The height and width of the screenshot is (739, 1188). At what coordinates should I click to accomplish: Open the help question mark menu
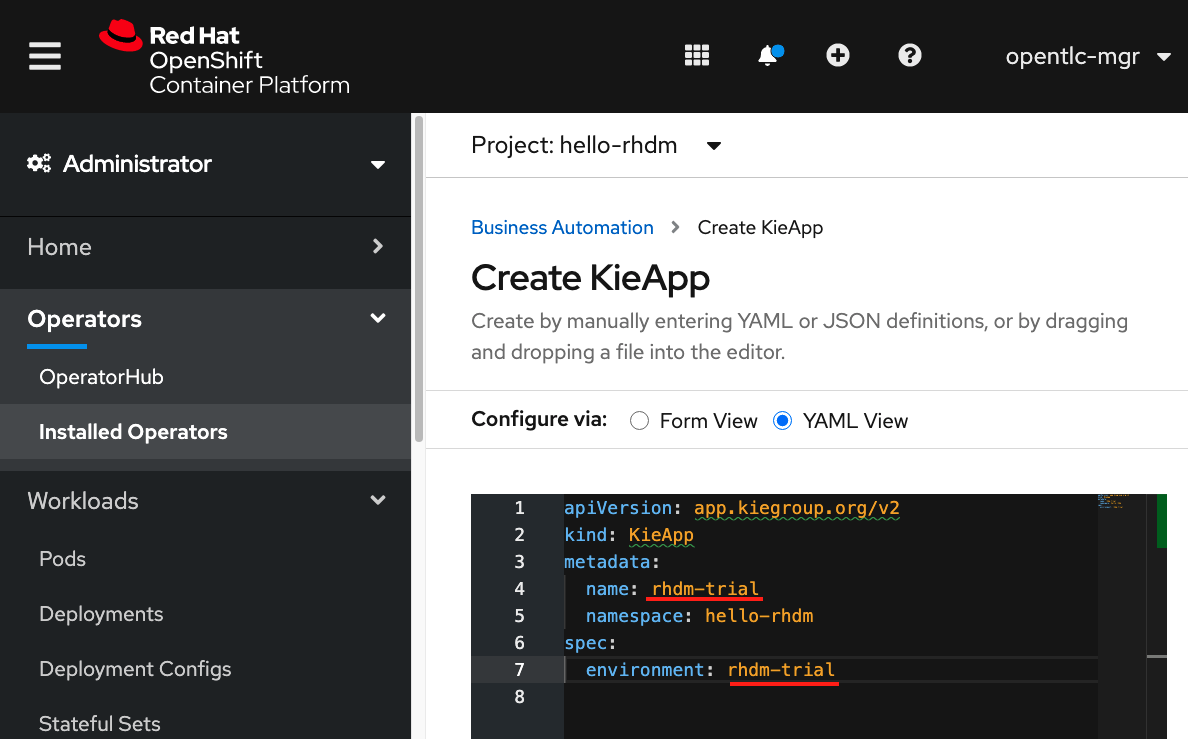(909, 56)
